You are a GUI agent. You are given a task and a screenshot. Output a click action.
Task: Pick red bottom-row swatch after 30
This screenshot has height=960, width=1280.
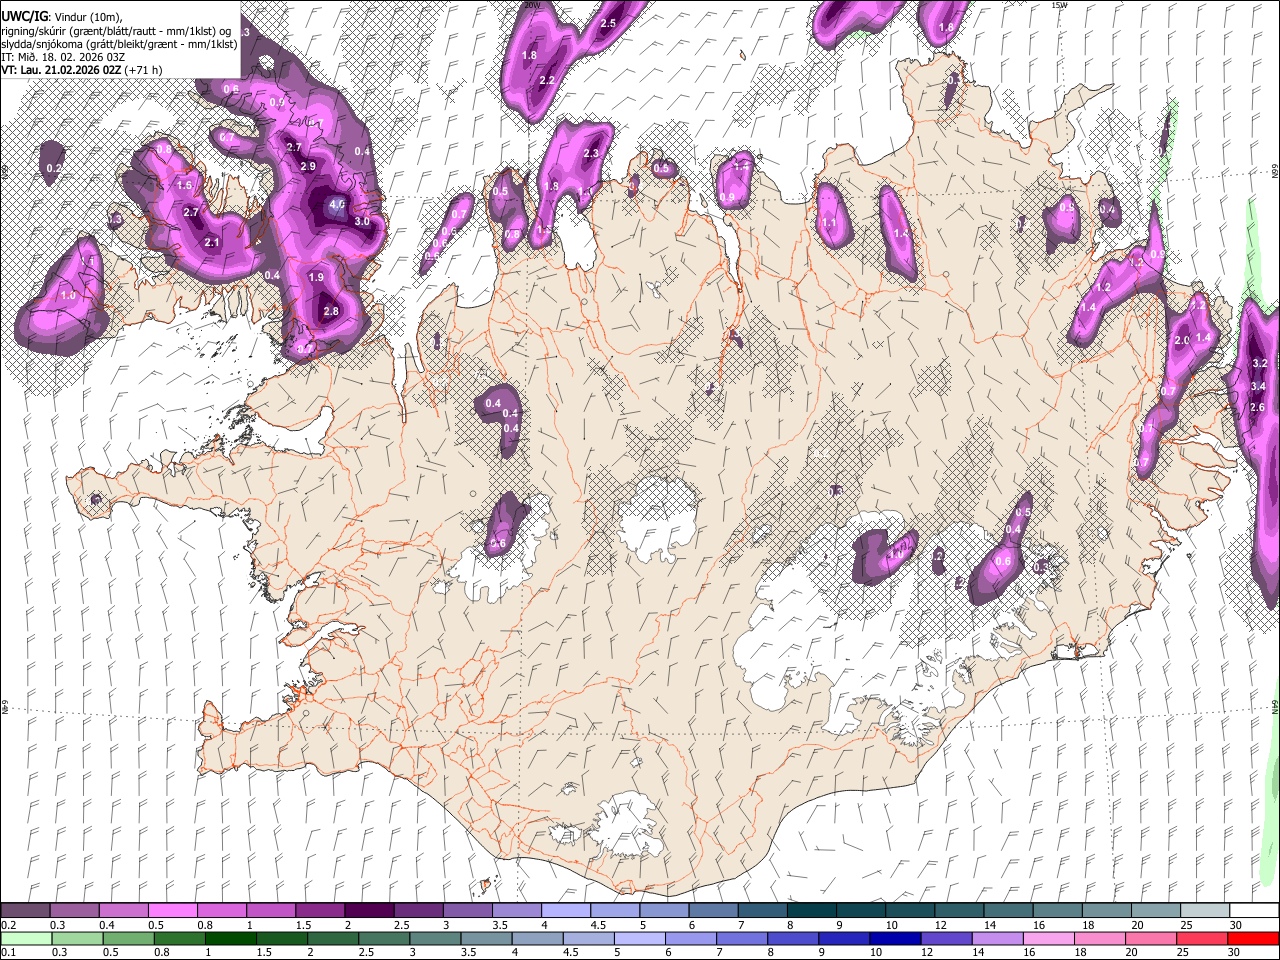click(x=1253, y=938)
